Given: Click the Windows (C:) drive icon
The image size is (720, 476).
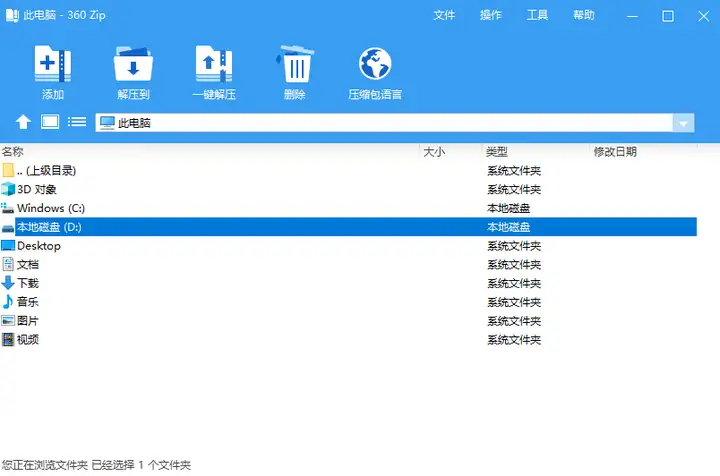Looking at the screenshot, I should tap(7, 208).
